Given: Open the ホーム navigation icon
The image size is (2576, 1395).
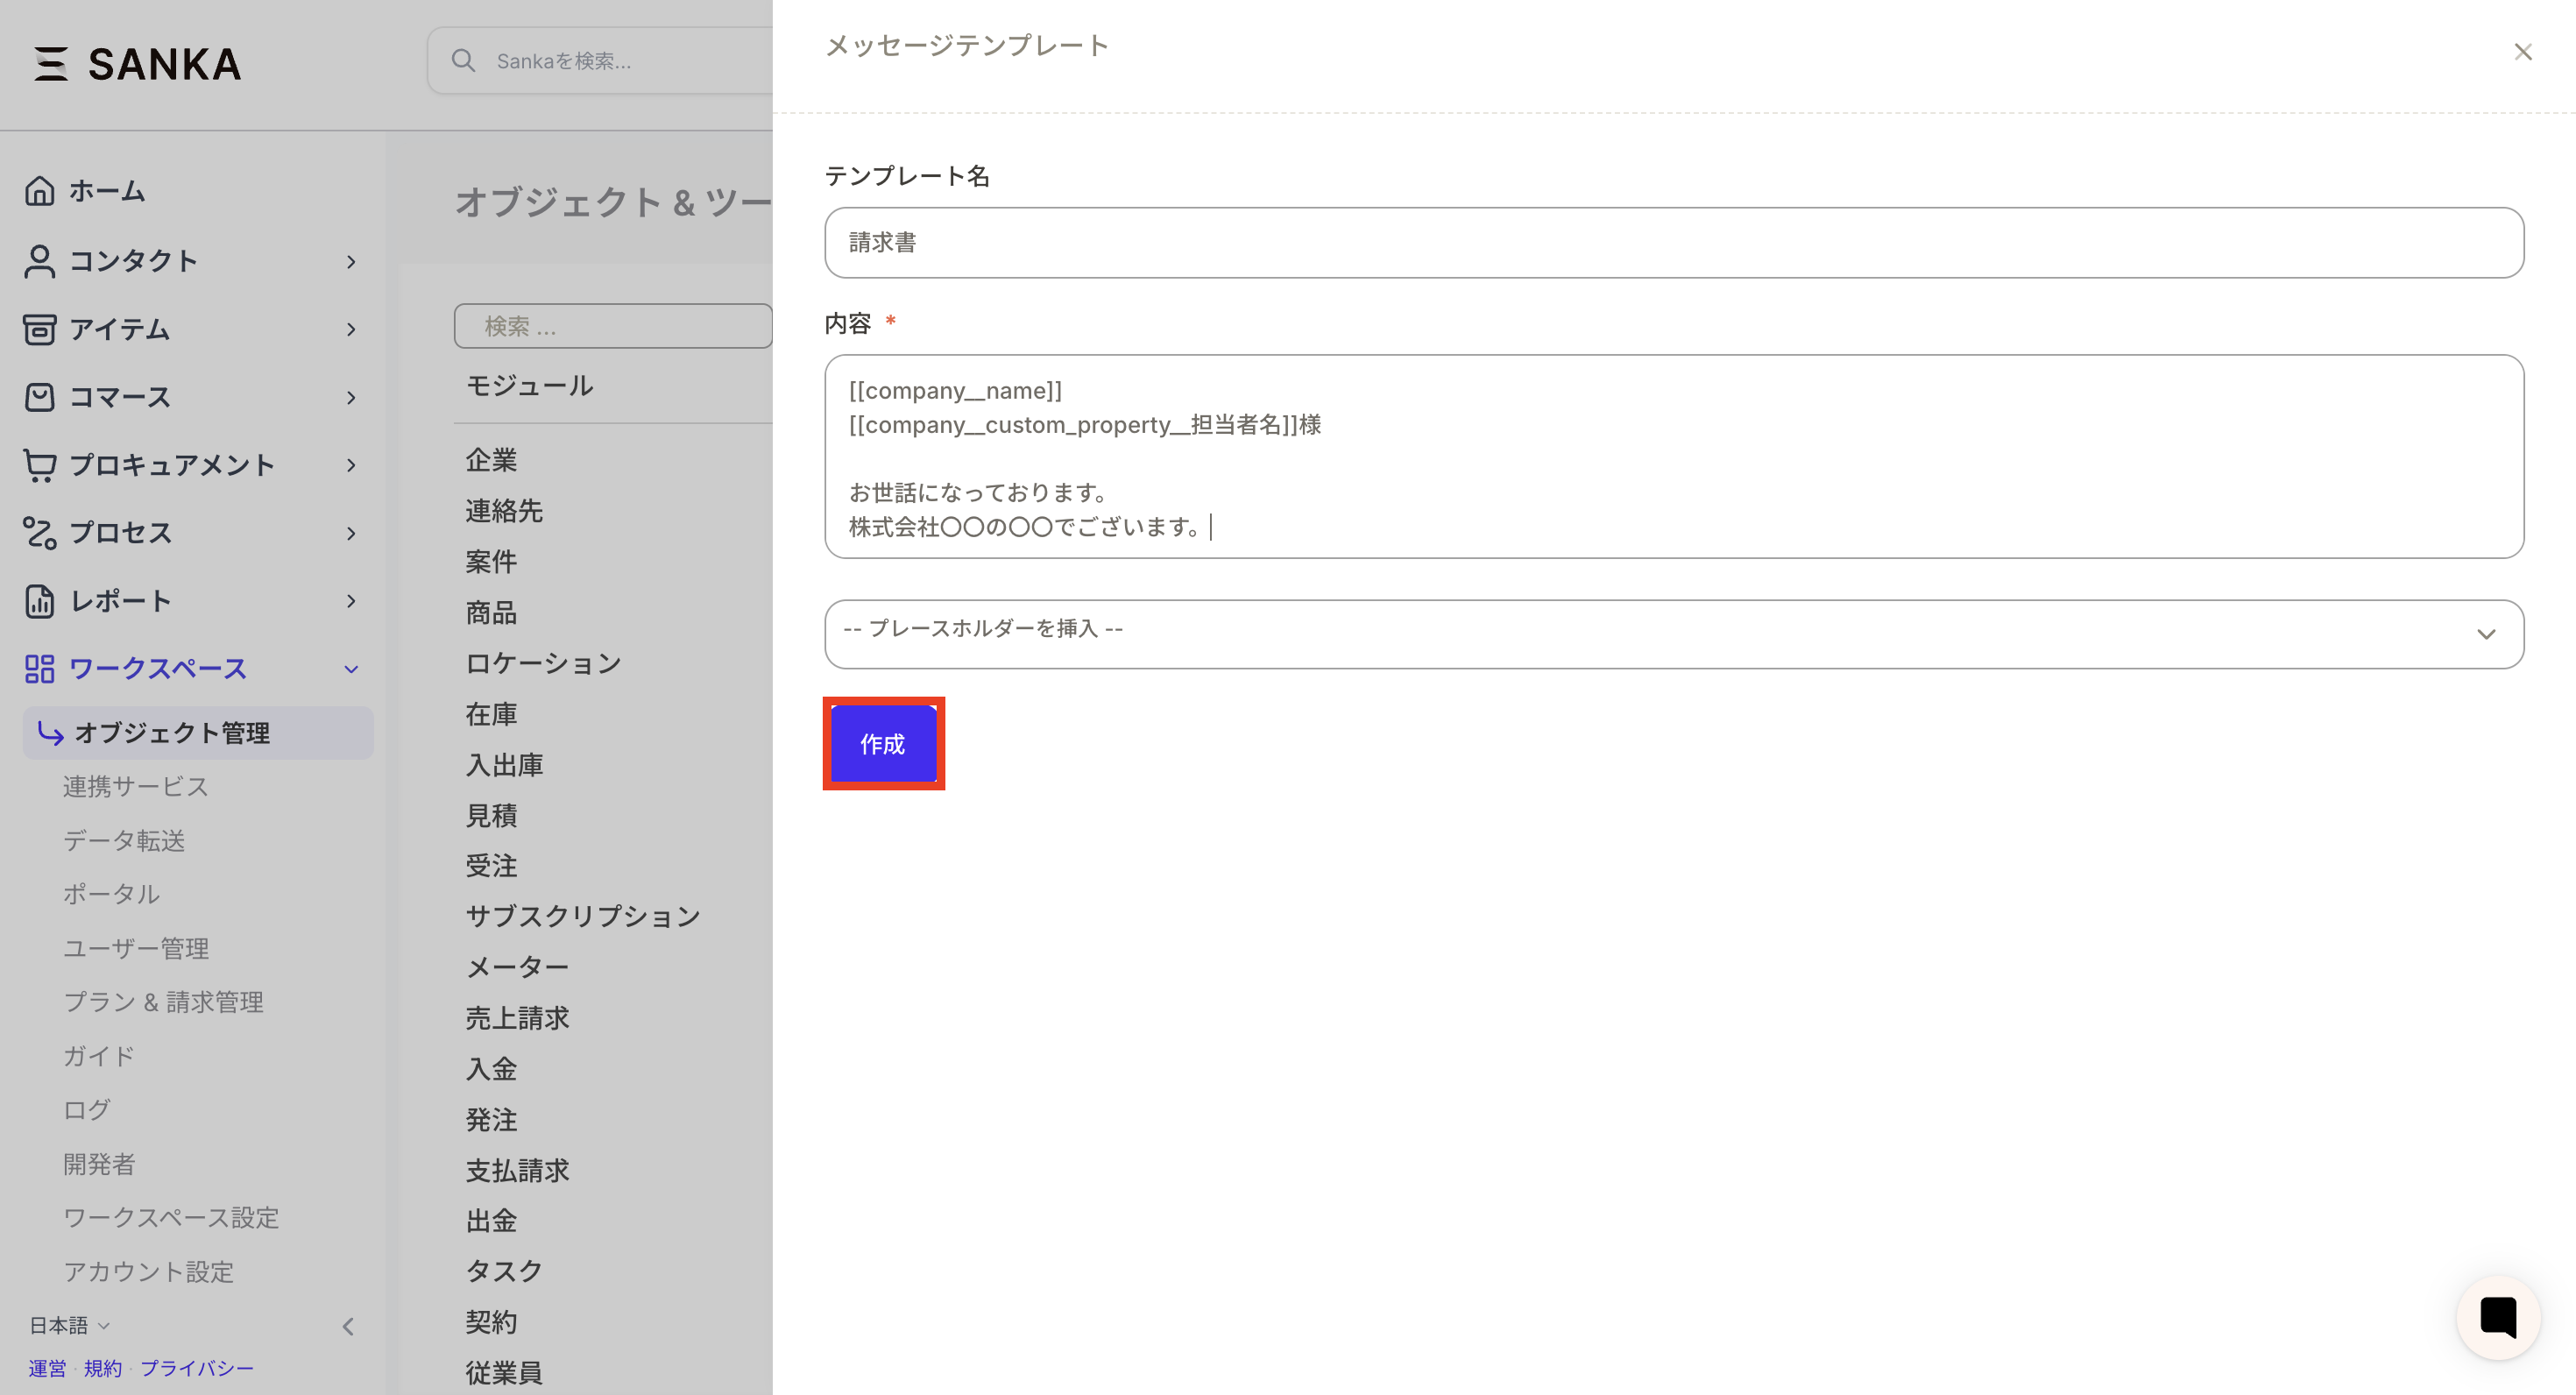Looking at the screenshot, I should 40,191.
